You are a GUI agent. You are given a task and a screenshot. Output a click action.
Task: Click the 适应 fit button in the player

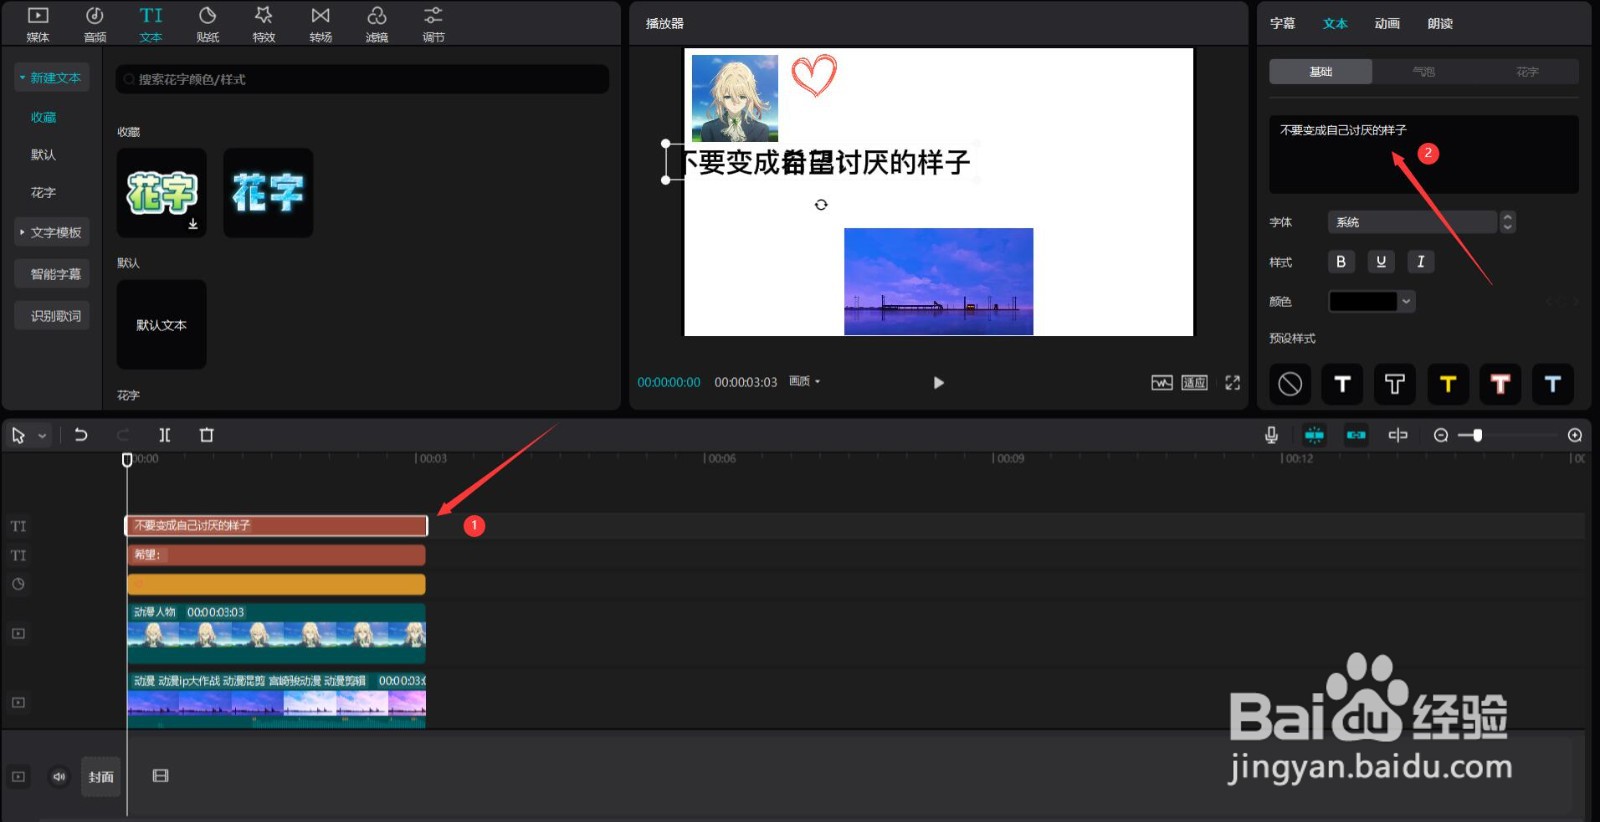pyautogui.click(x=1195, y=383)
